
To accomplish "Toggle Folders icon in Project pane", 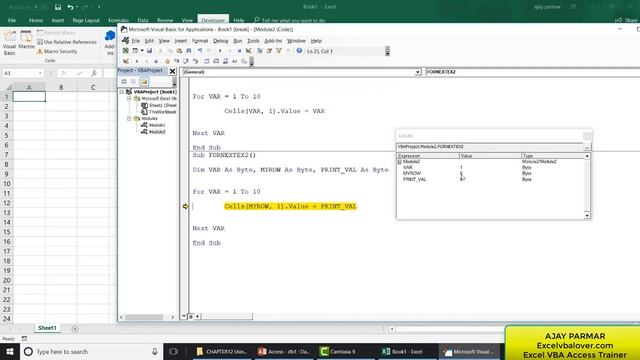I will [144, 82].
